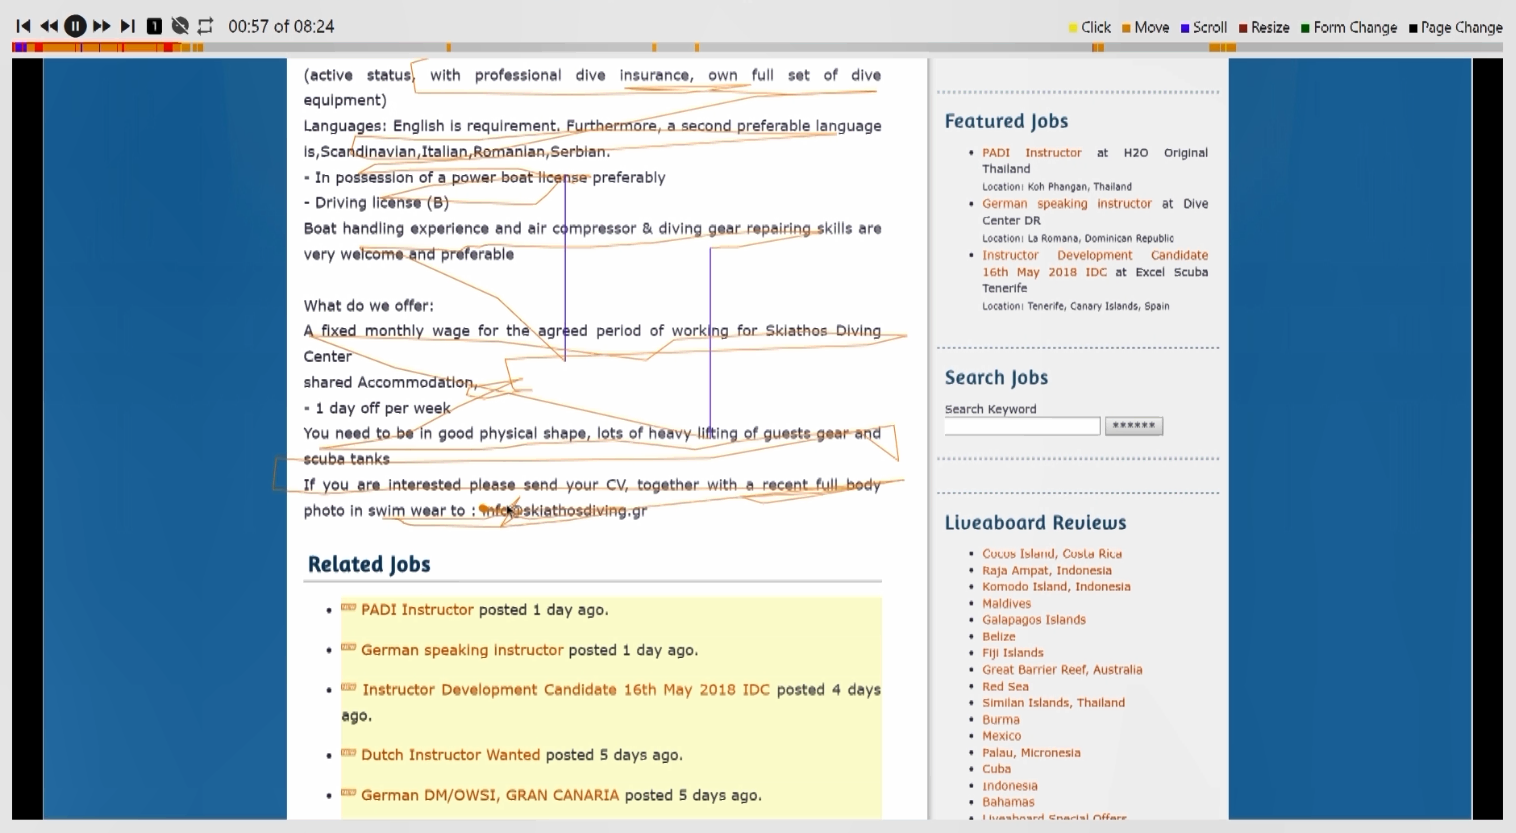Click the job icon beside PADI Instructor
This screenshot has width=1516, height=833.
(x=347, y=608)
